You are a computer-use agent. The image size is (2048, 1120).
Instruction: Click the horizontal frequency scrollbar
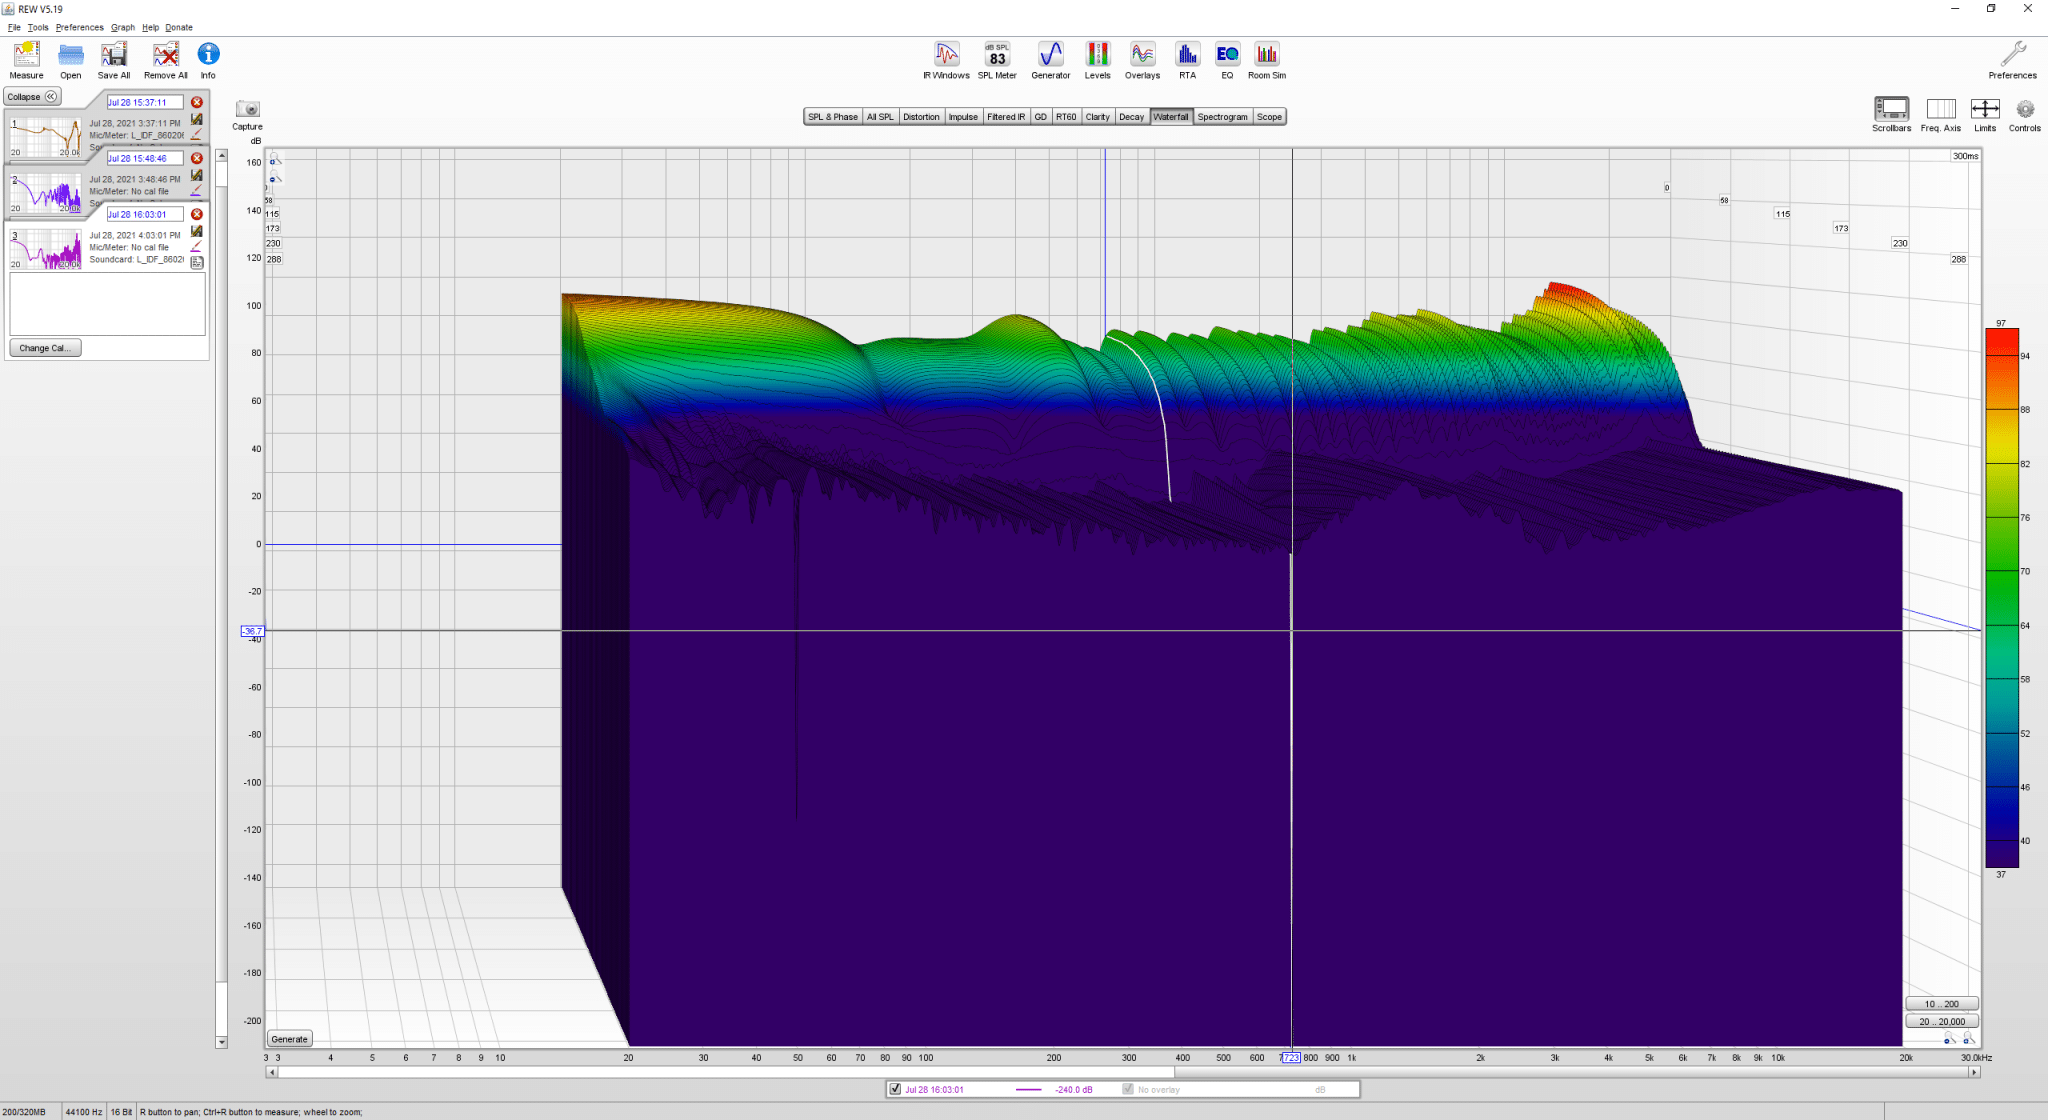tap(1122, 1072)
